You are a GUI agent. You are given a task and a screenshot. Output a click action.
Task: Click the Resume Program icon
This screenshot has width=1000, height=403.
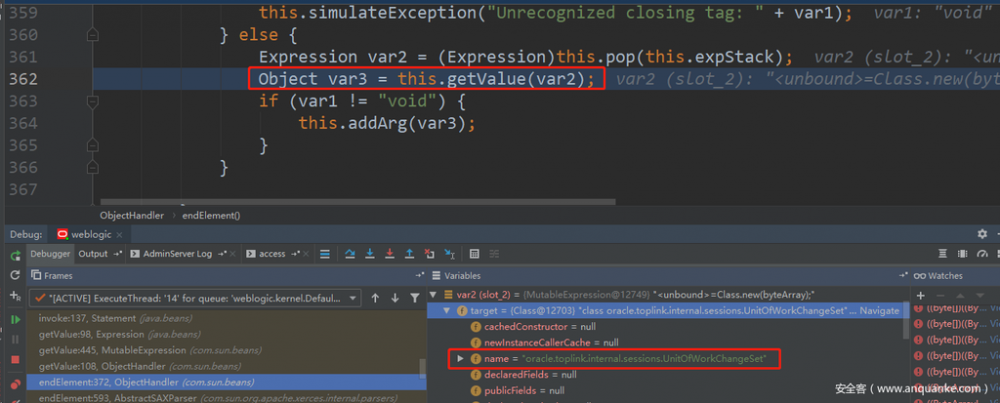click(15, 319)
